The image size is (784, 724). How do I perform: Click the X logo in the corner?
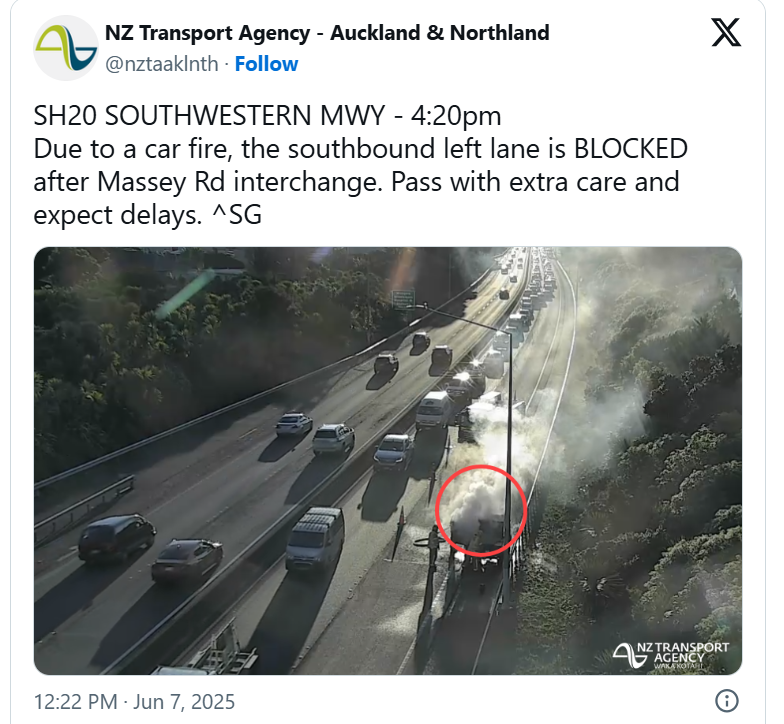(726, 32)
